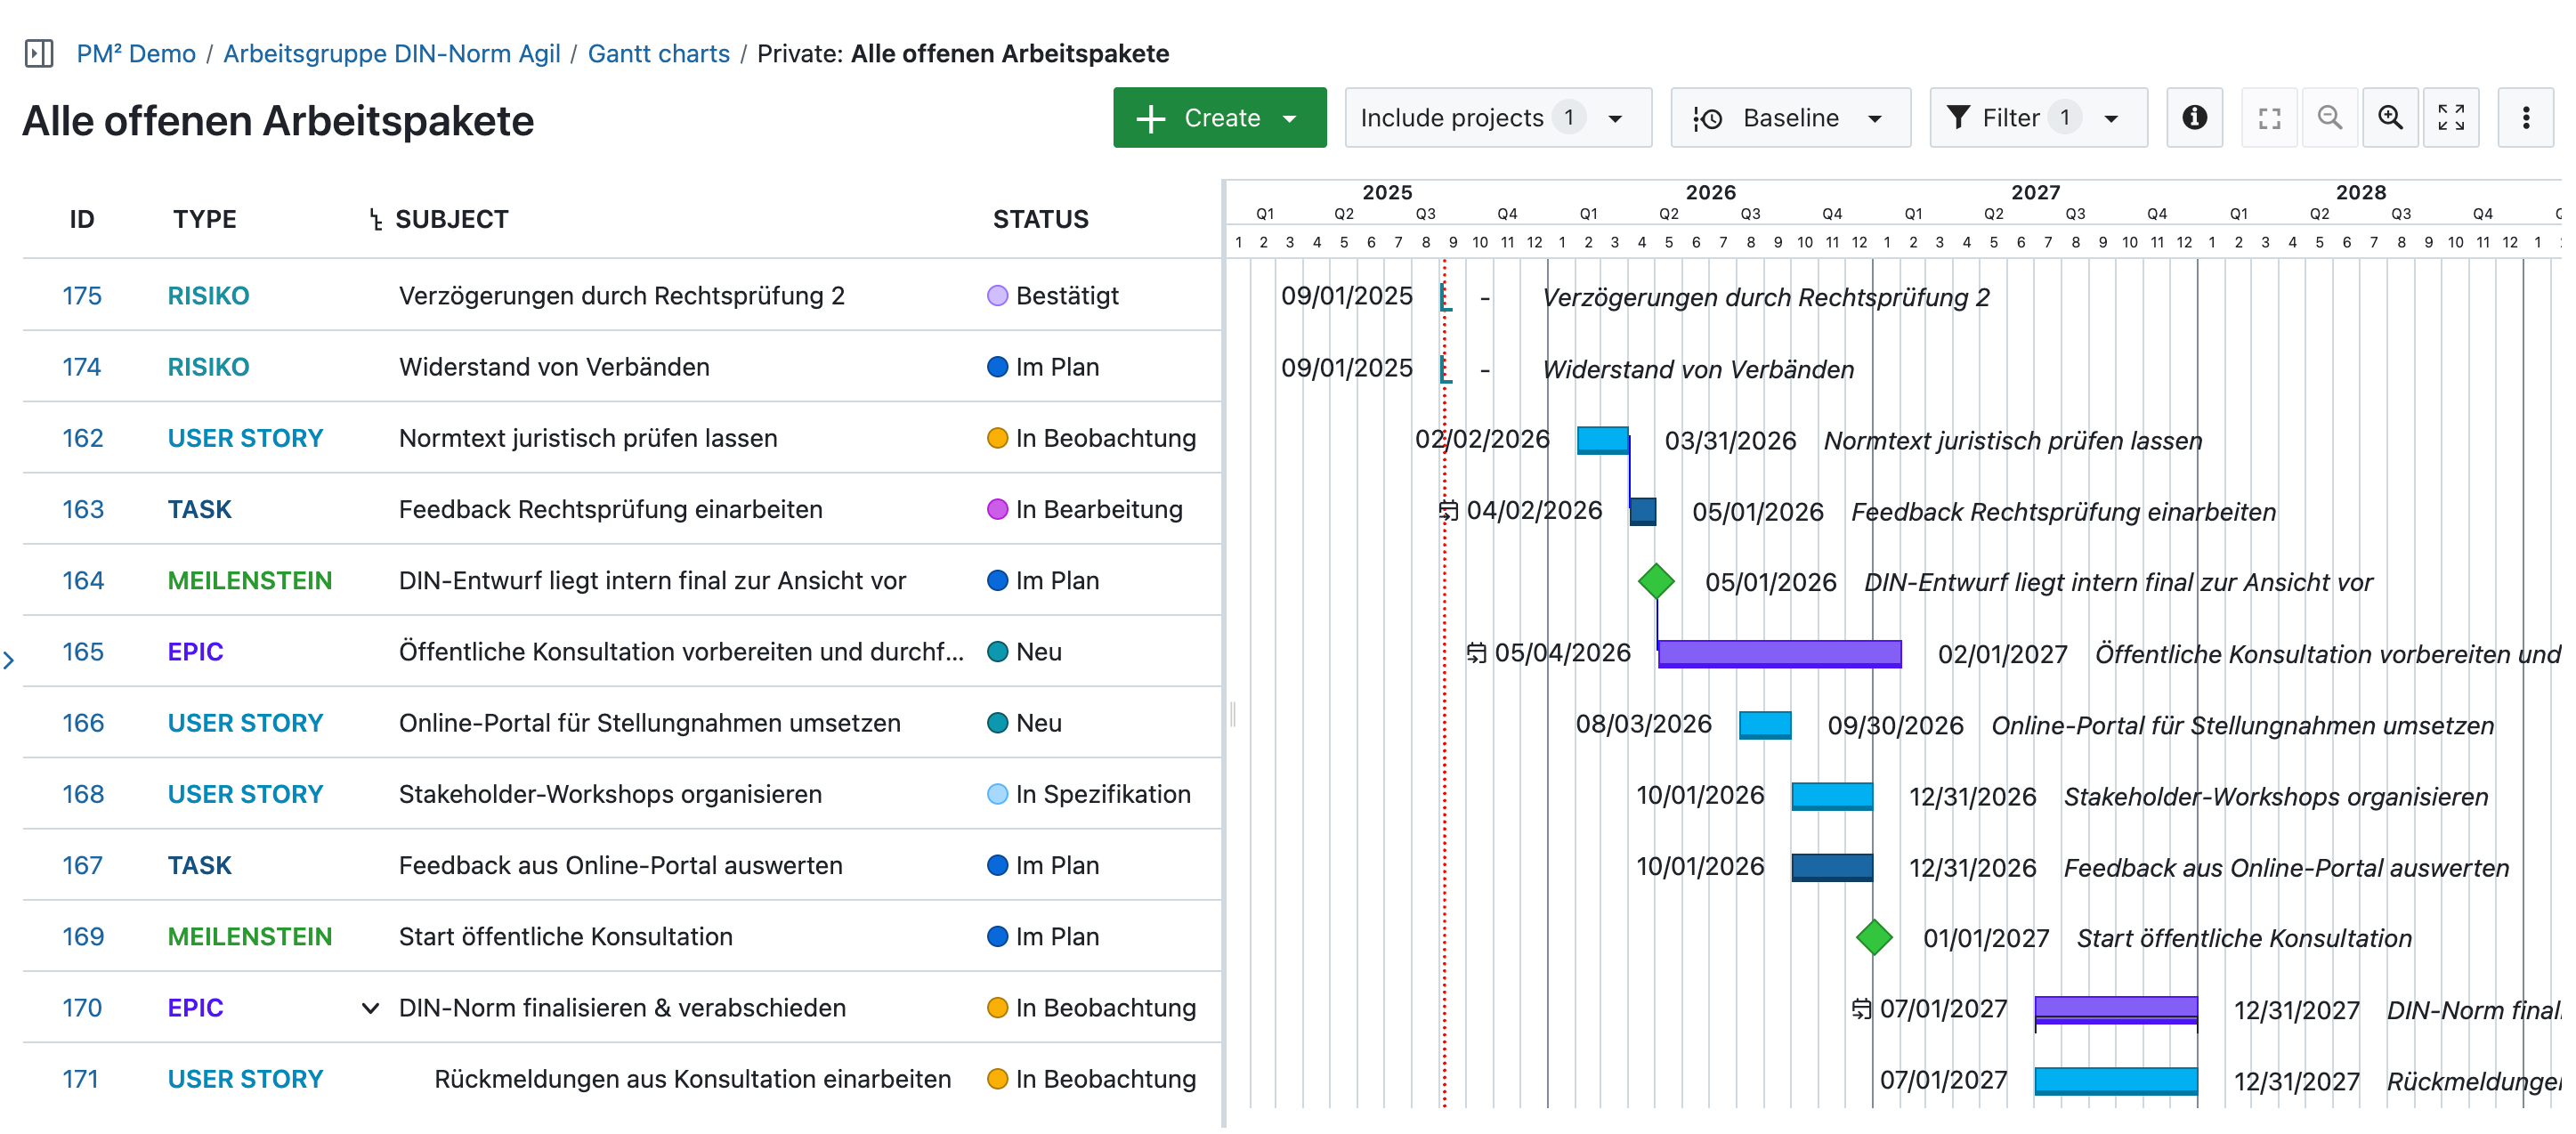
Task: Click the hierarchy icon beside SUBJECT
Action: click(x=375, y=220)
